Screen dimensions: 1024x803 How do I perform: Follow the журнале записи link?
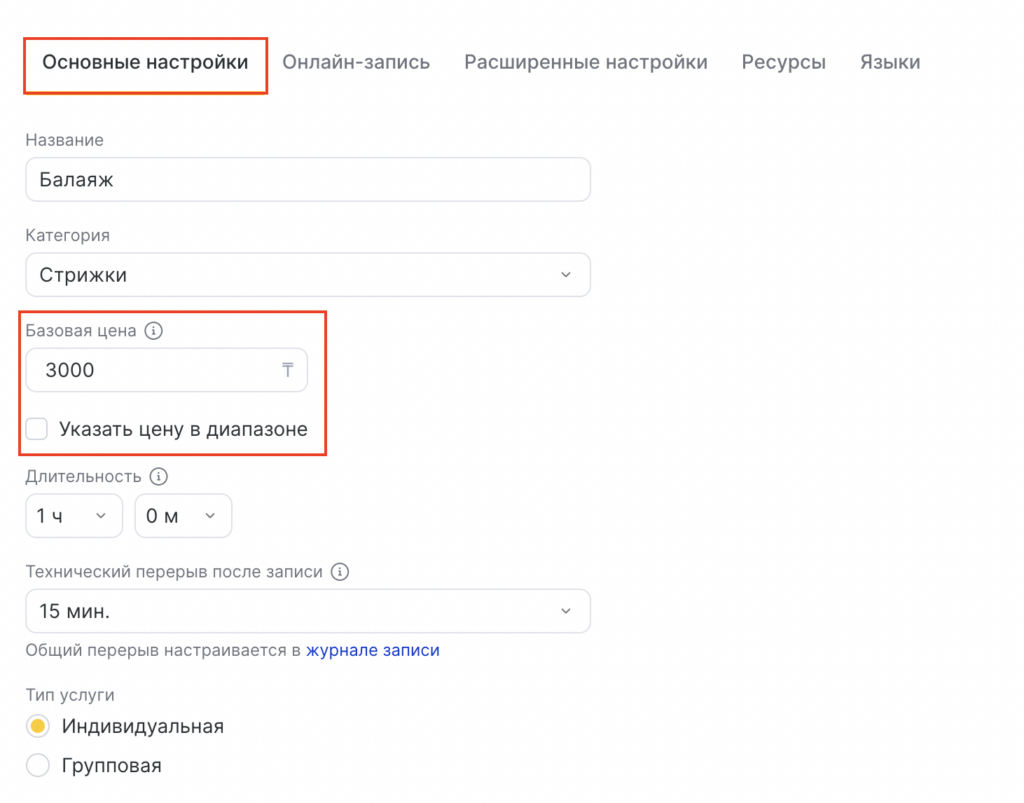pyautogui.click(x=373, y=650)
